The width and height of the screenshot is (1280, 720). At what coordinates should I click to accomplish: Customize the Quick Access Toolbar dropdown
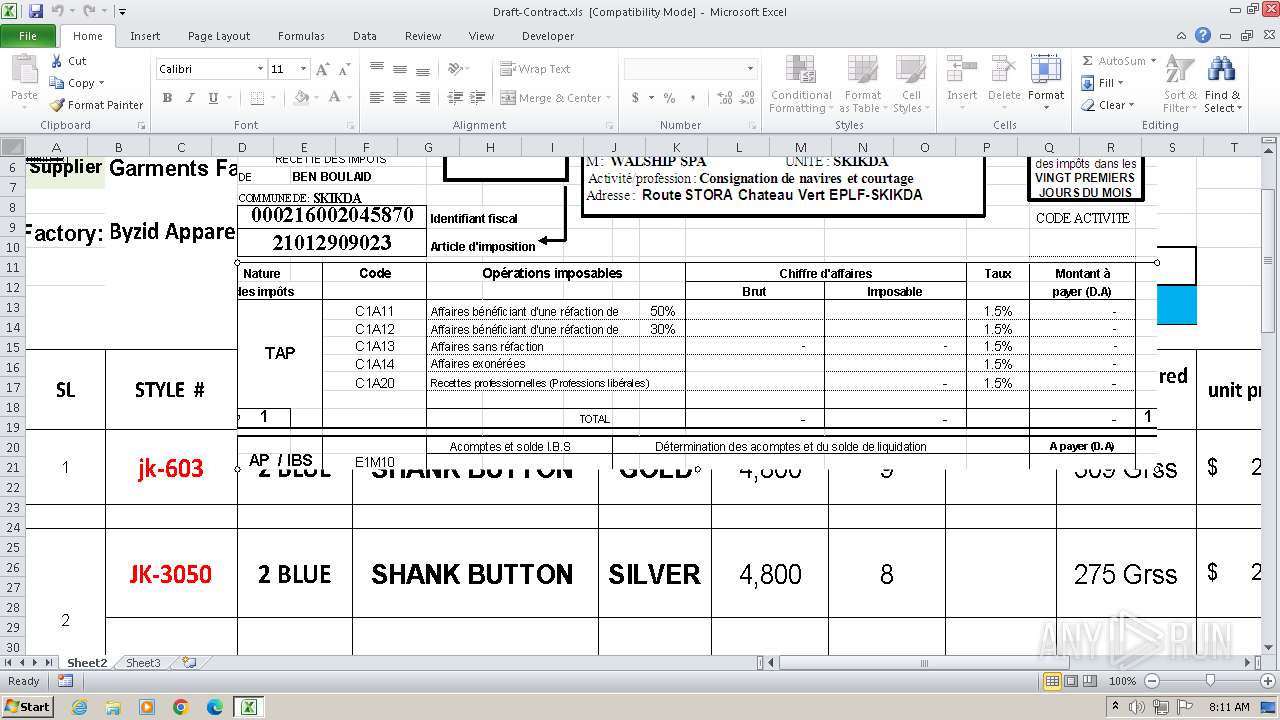coord(122,12)
